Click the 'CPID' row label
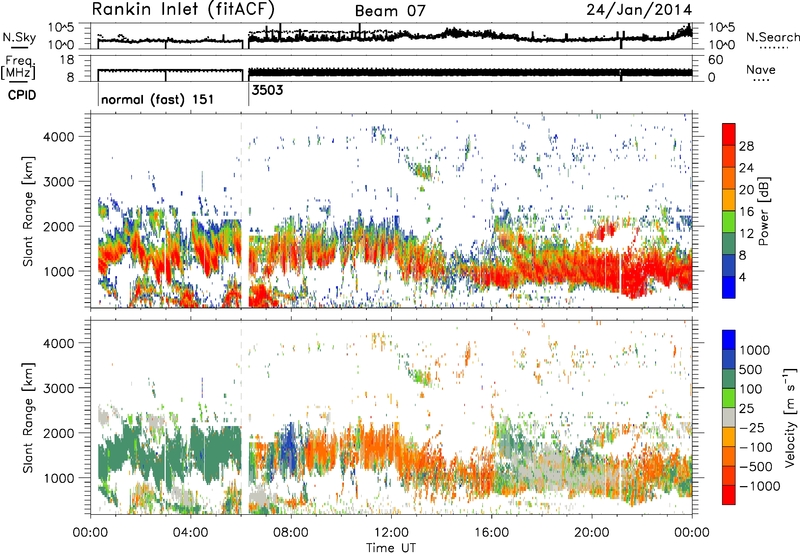The width and height of the screenshot is (800, 554). point(22,95)
